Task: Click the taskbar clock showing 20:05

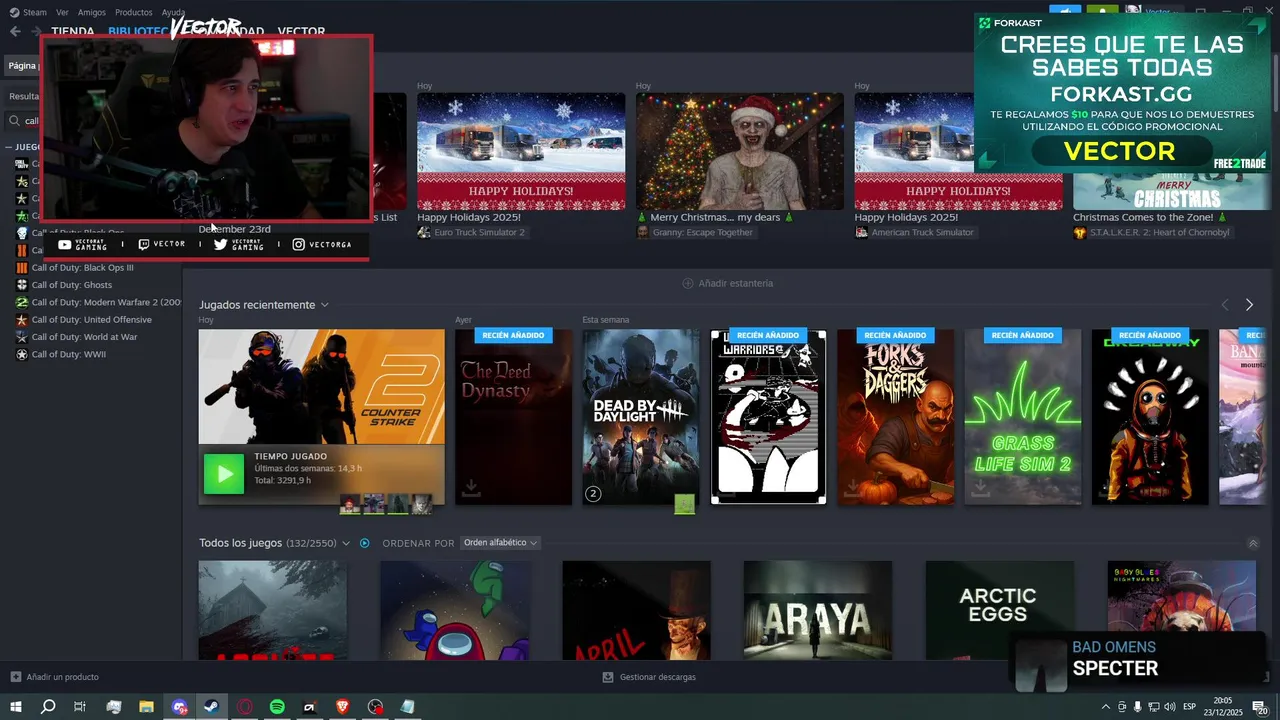Action: coord(1223,707)
